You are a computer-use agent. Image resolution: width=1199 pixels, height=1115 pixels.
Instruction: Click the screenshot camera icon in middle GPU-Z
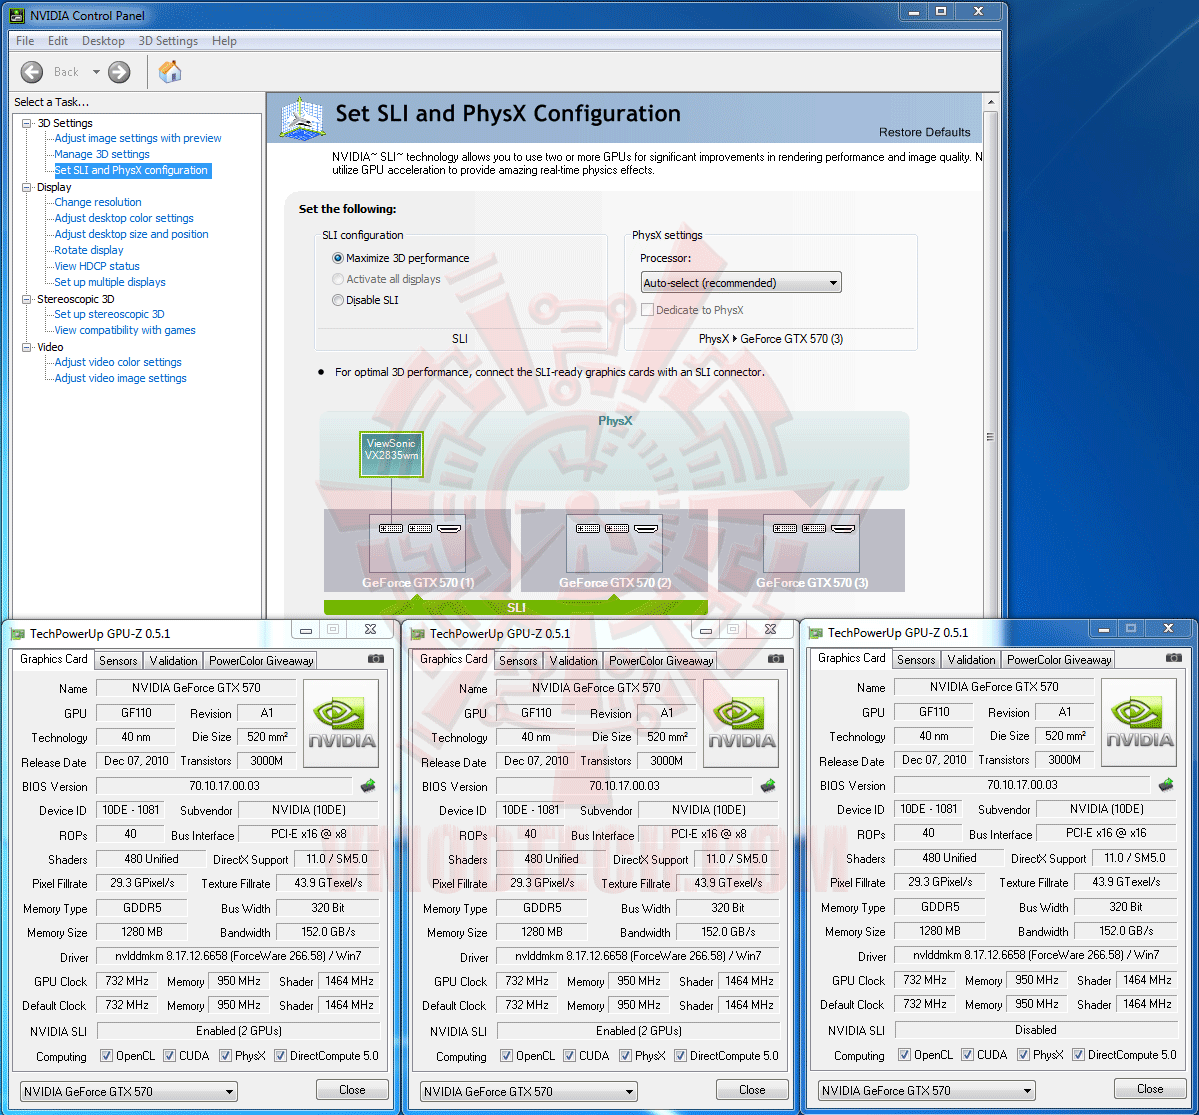click(x=775, y=658)
